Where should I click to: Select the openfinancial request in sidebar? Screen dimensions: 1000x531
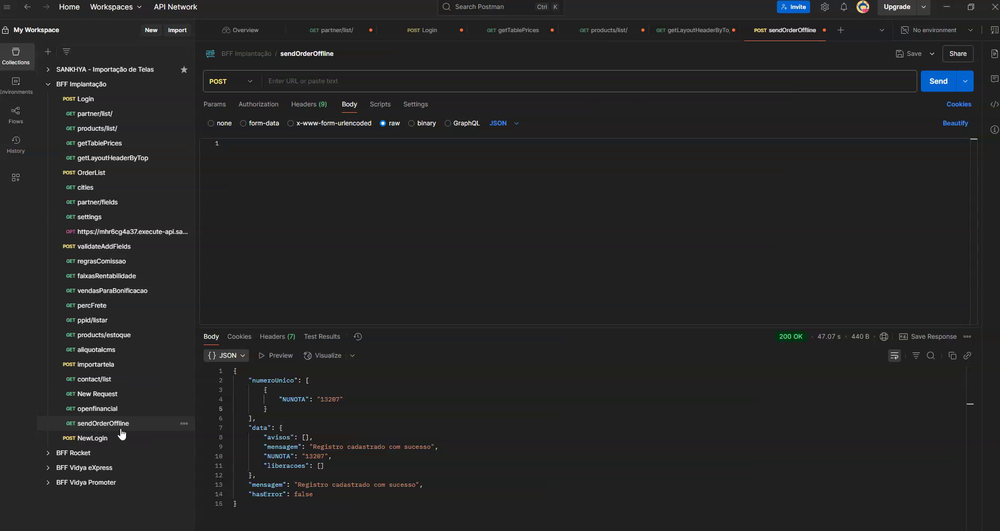point(97,409)
